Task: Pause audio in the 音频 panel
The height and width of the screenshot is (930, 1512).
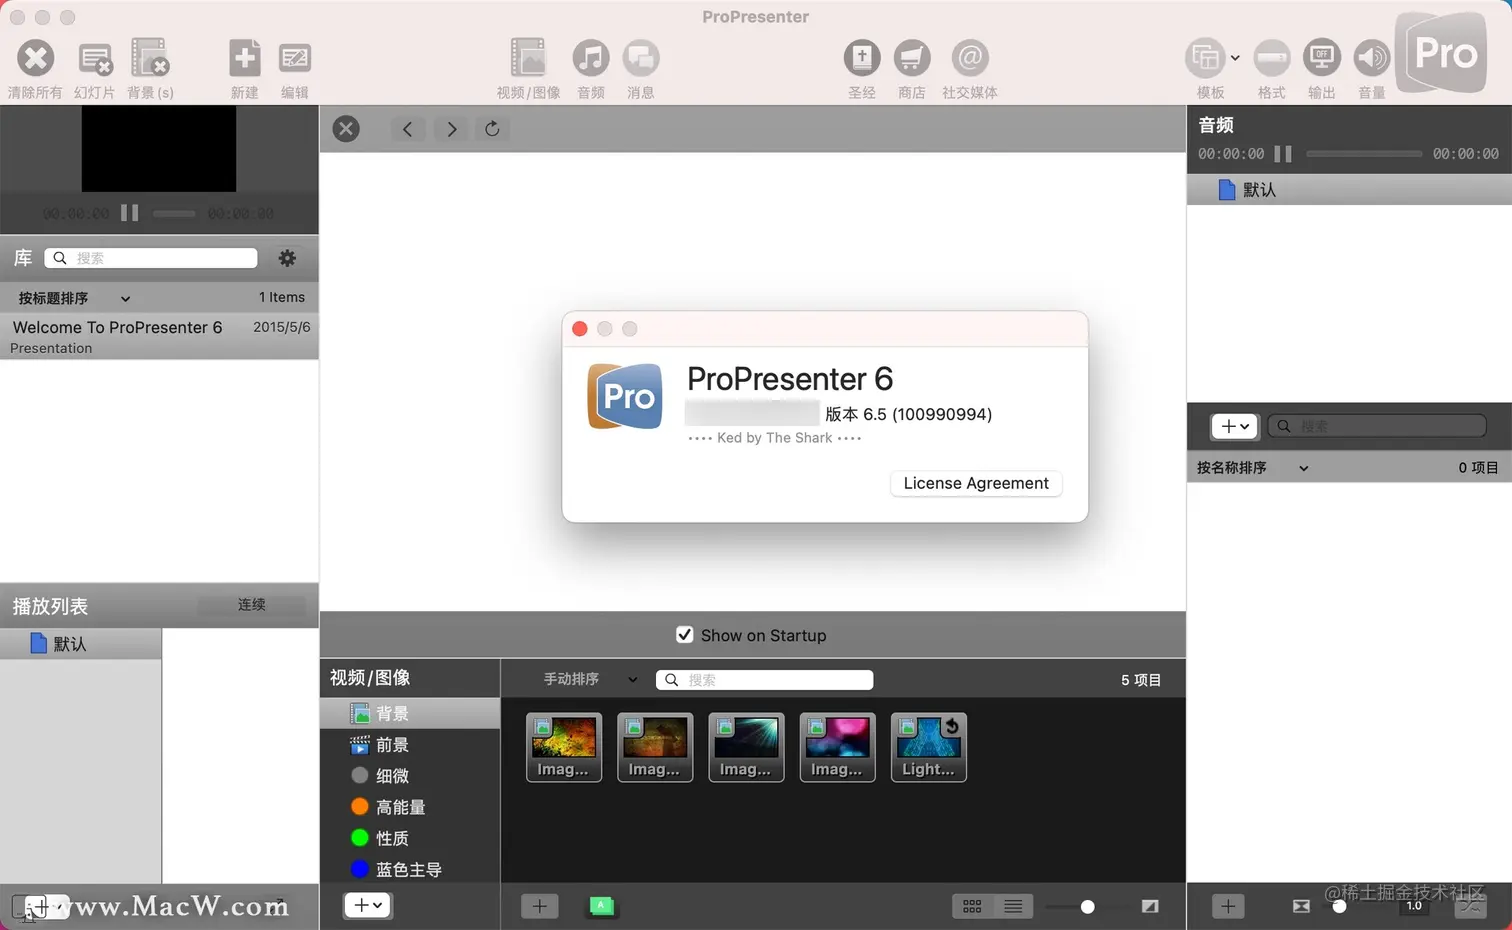Action: coord(1283,154)
